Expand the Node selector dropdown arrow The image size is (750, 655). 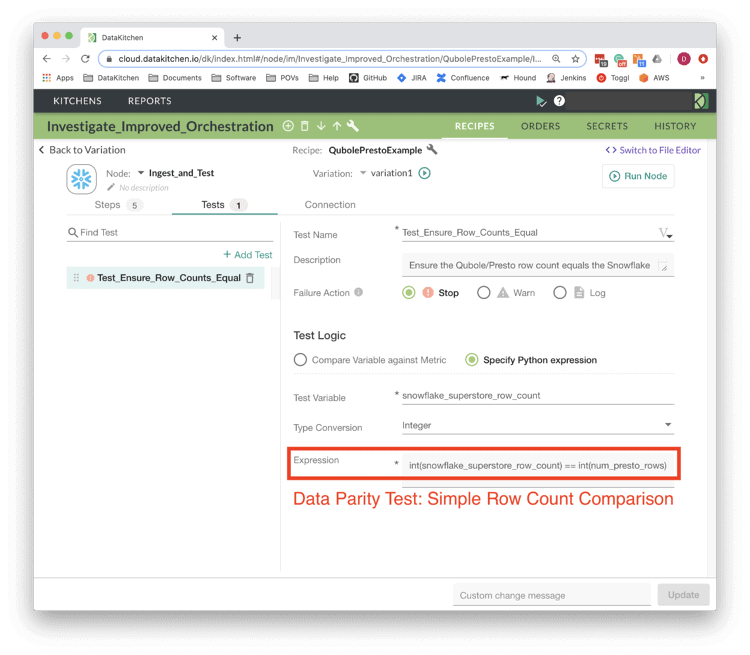click(x=141, y=173)
